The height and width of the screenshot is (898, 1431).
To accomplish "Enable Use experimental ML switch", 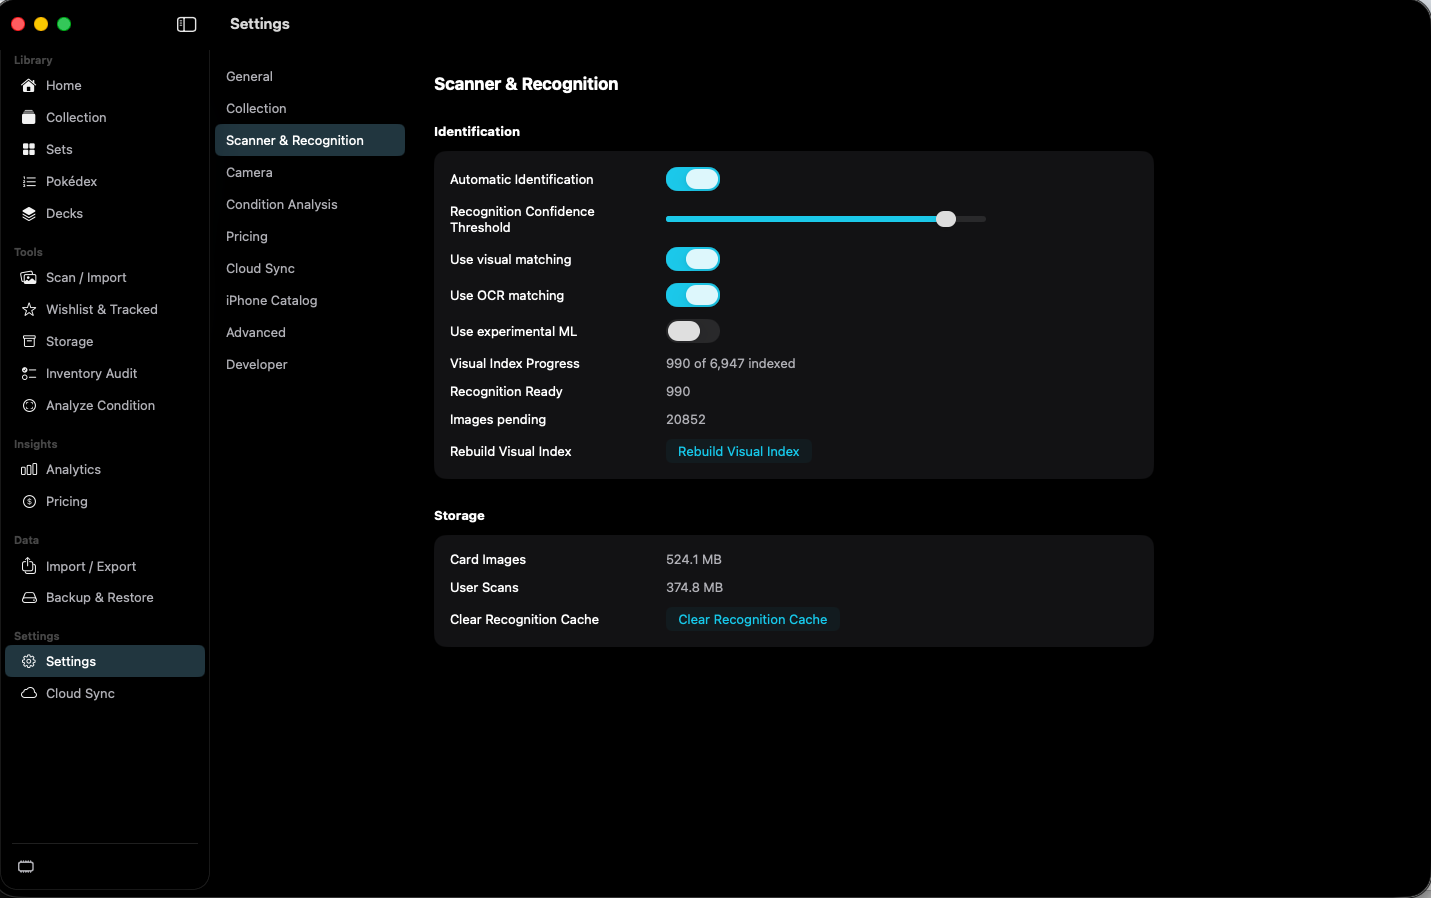I will click(693, 331).
